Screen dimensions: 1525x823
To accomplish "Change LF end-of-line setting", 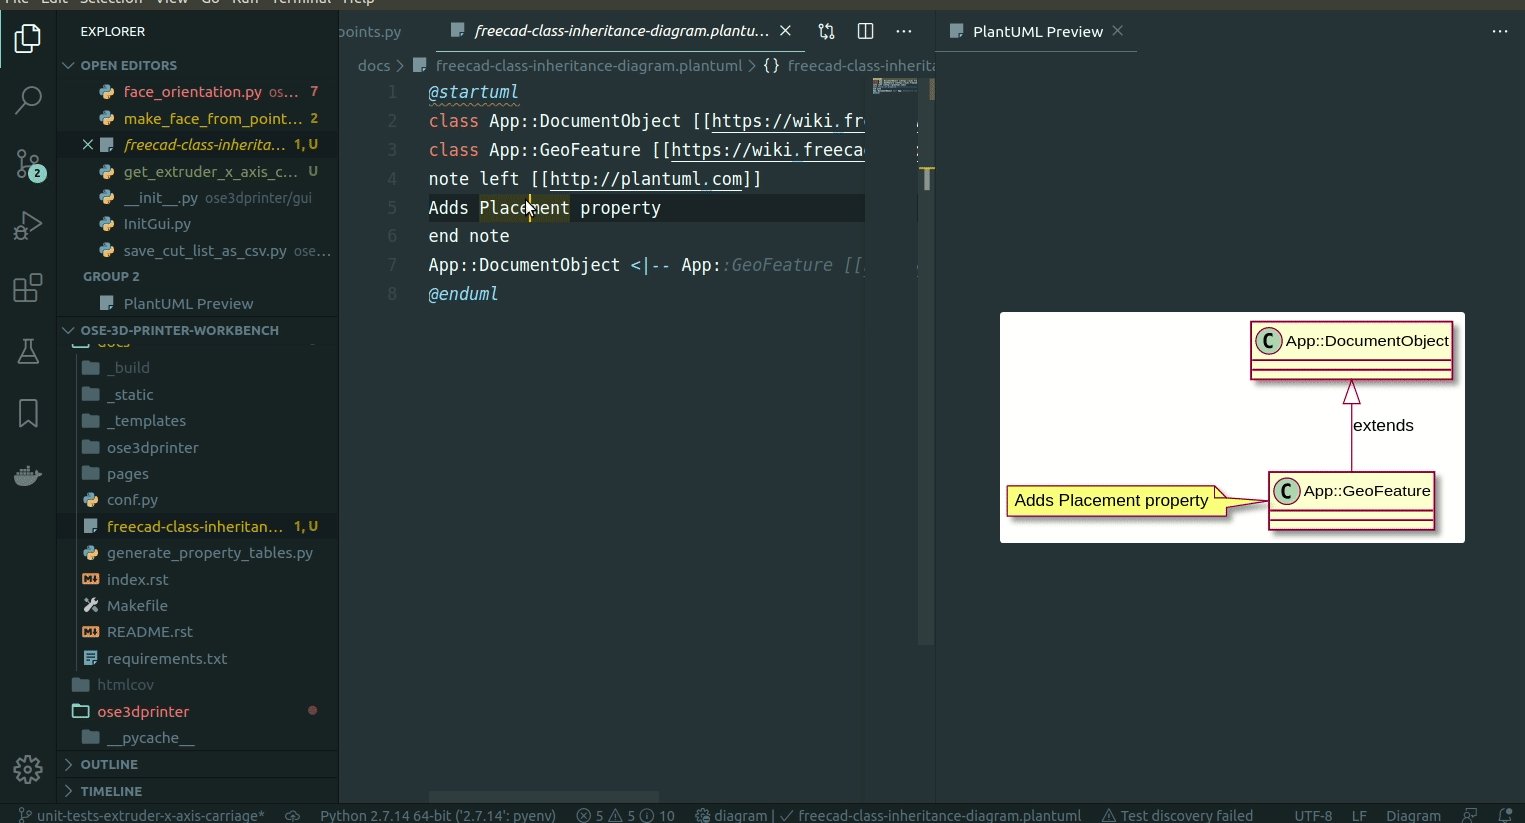I will [x=1359, y=815].
